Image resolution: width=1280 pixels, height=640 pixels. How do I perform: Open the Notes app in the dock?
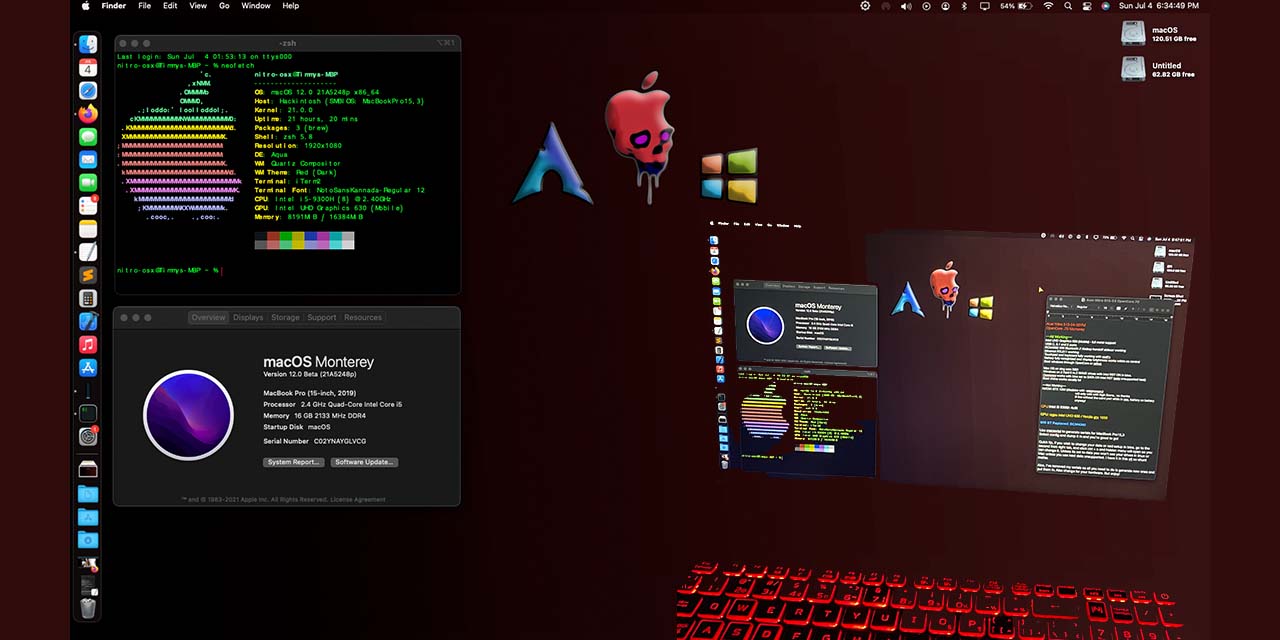point(88,229)
